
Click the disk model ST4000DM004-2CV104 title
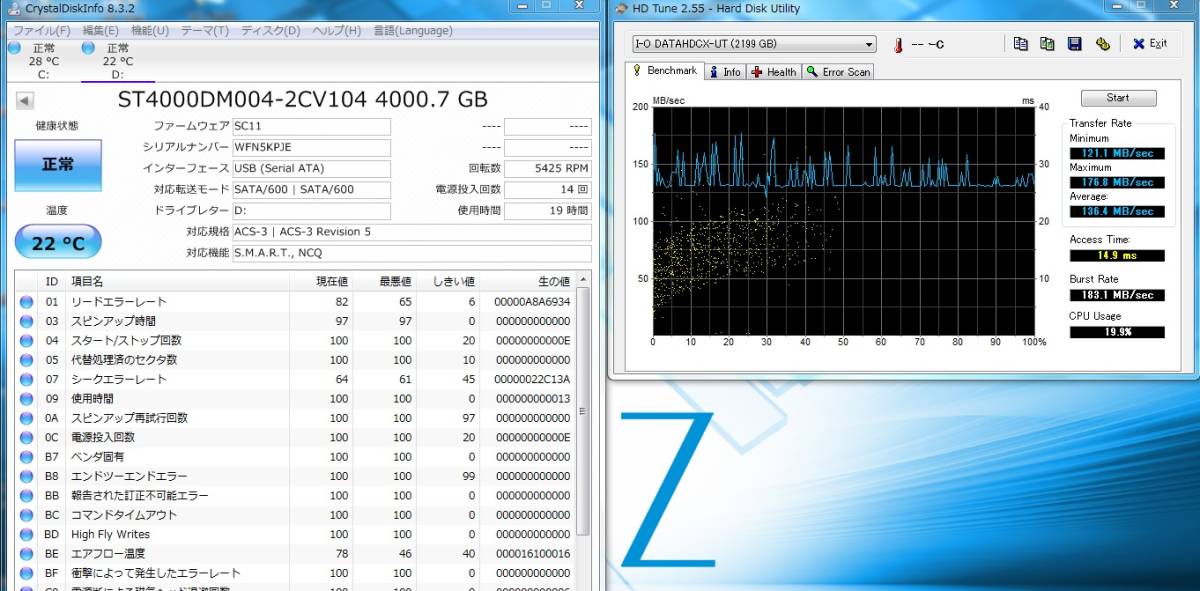[x=303, y=100]
